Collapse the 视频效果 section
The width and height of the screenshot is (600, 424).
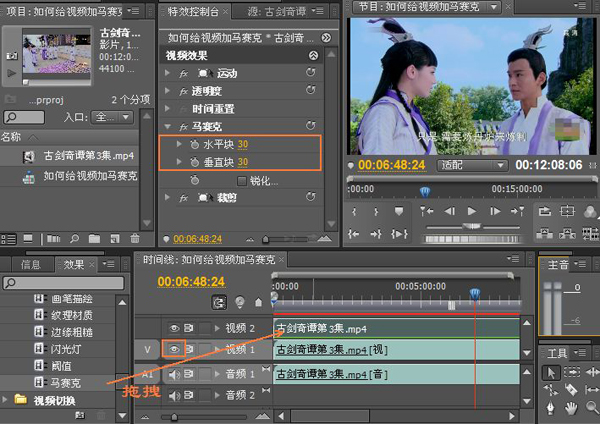point(313,55)
